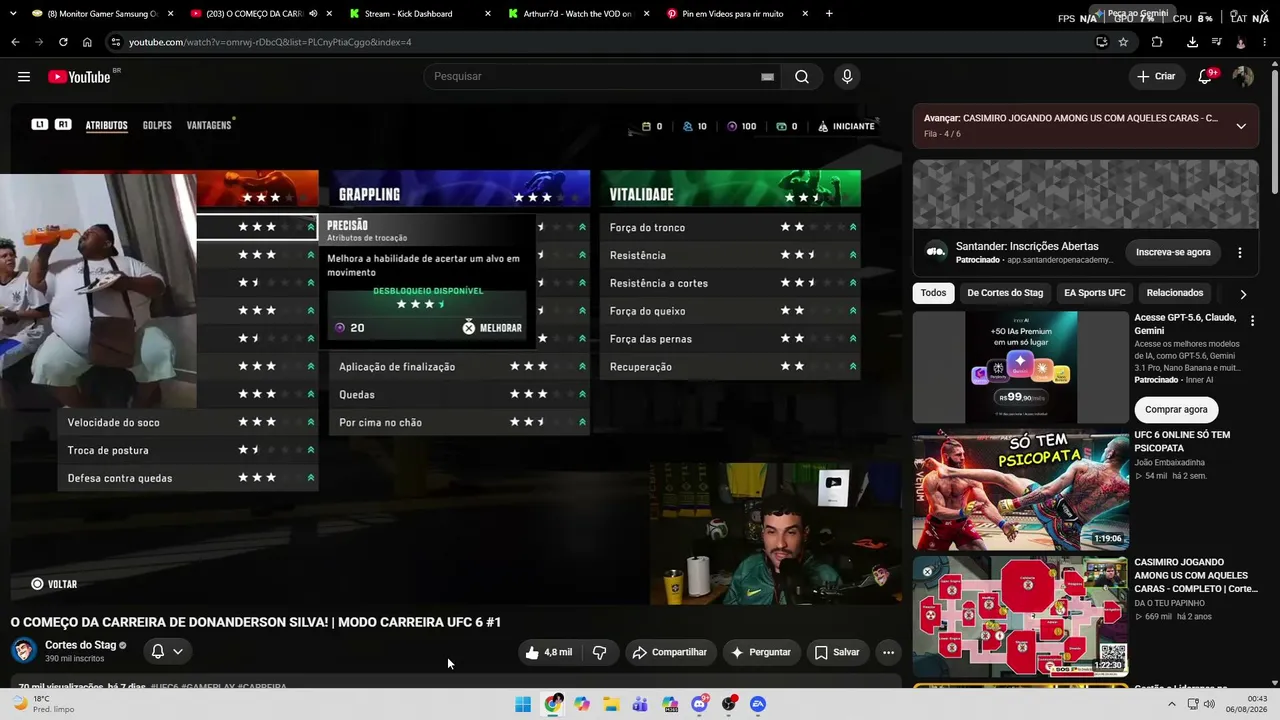Open more actions ellipsis under video

pos(888,652)
